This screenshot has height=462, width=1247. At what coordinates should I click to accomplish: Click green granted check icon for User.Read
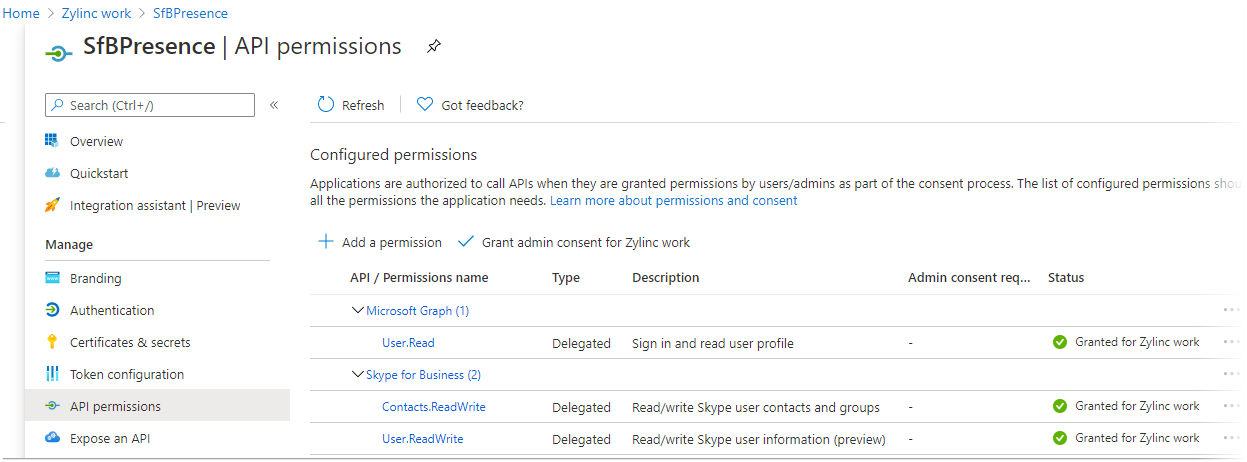pos(1060,342)
